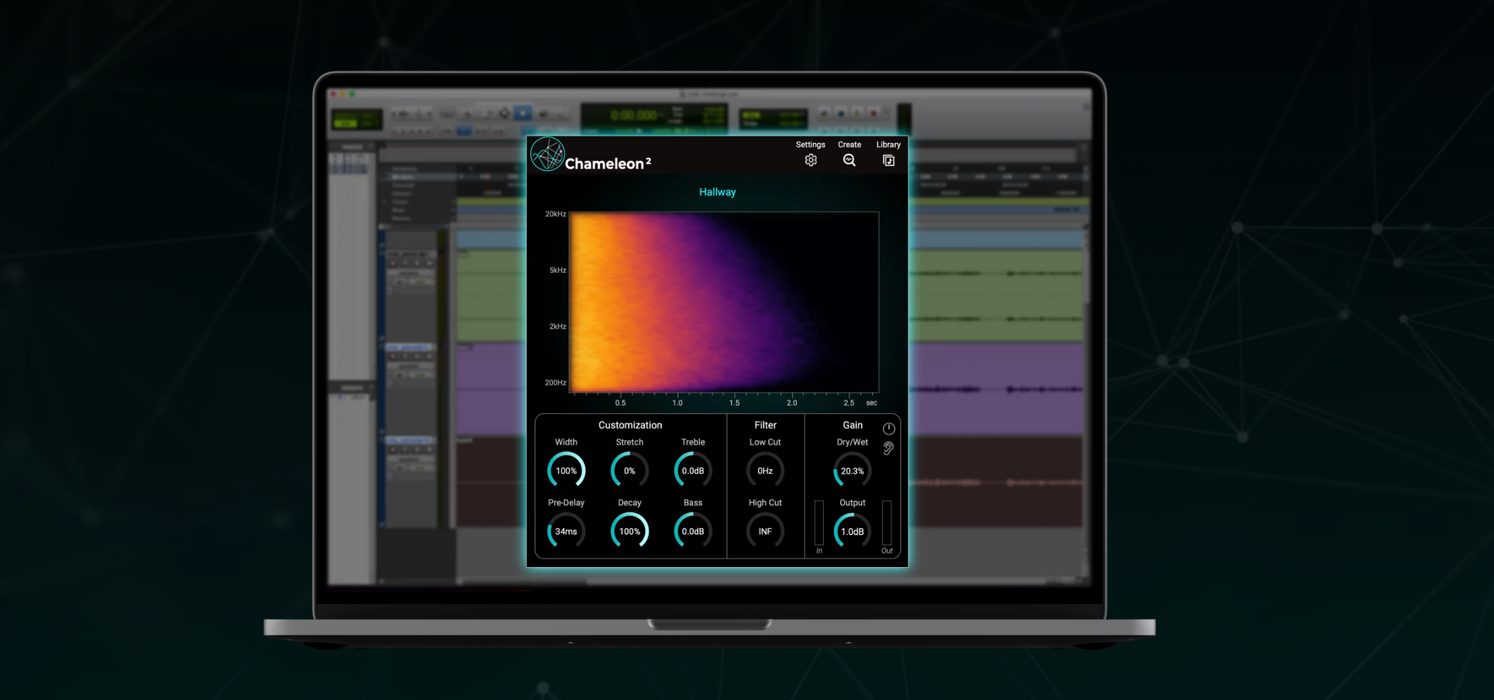The height and width of the screenshot is (700, 1494).
Task: Click the Customization section heading
Action: click(x=630, y=425)
